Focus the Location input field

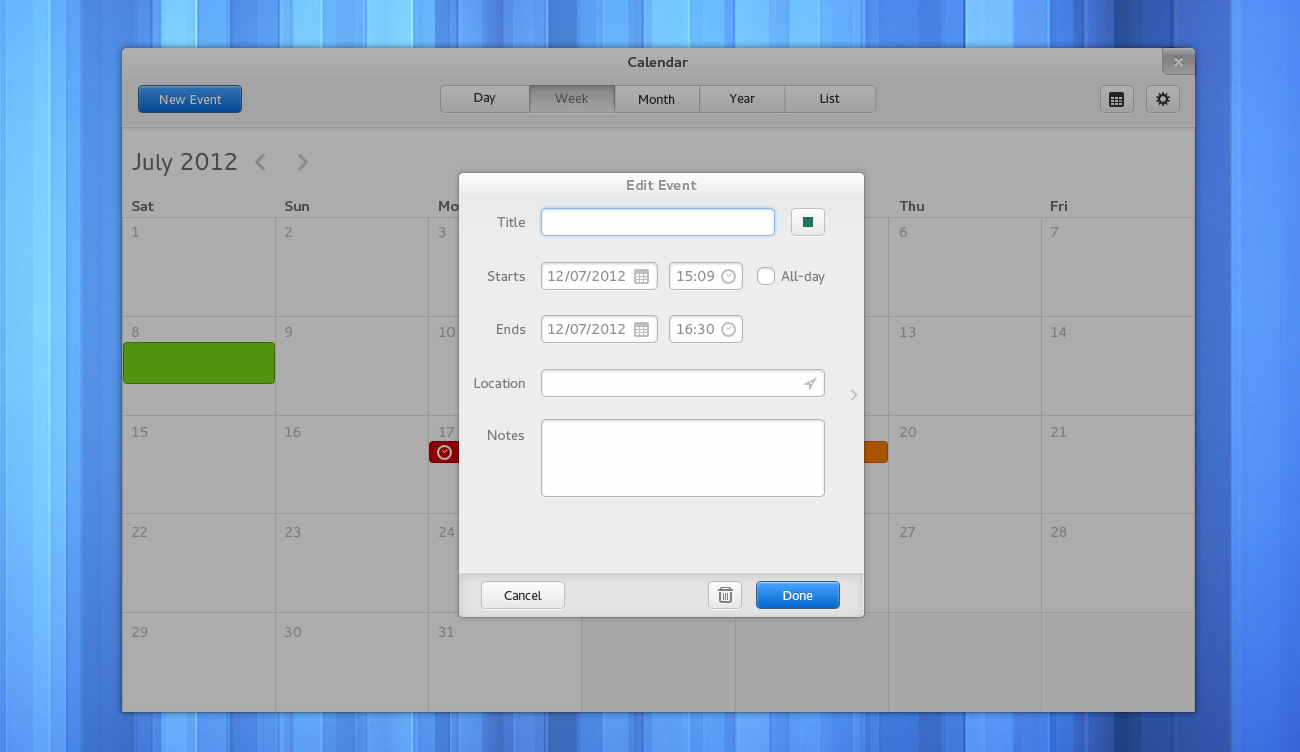(x=683, y=383)
